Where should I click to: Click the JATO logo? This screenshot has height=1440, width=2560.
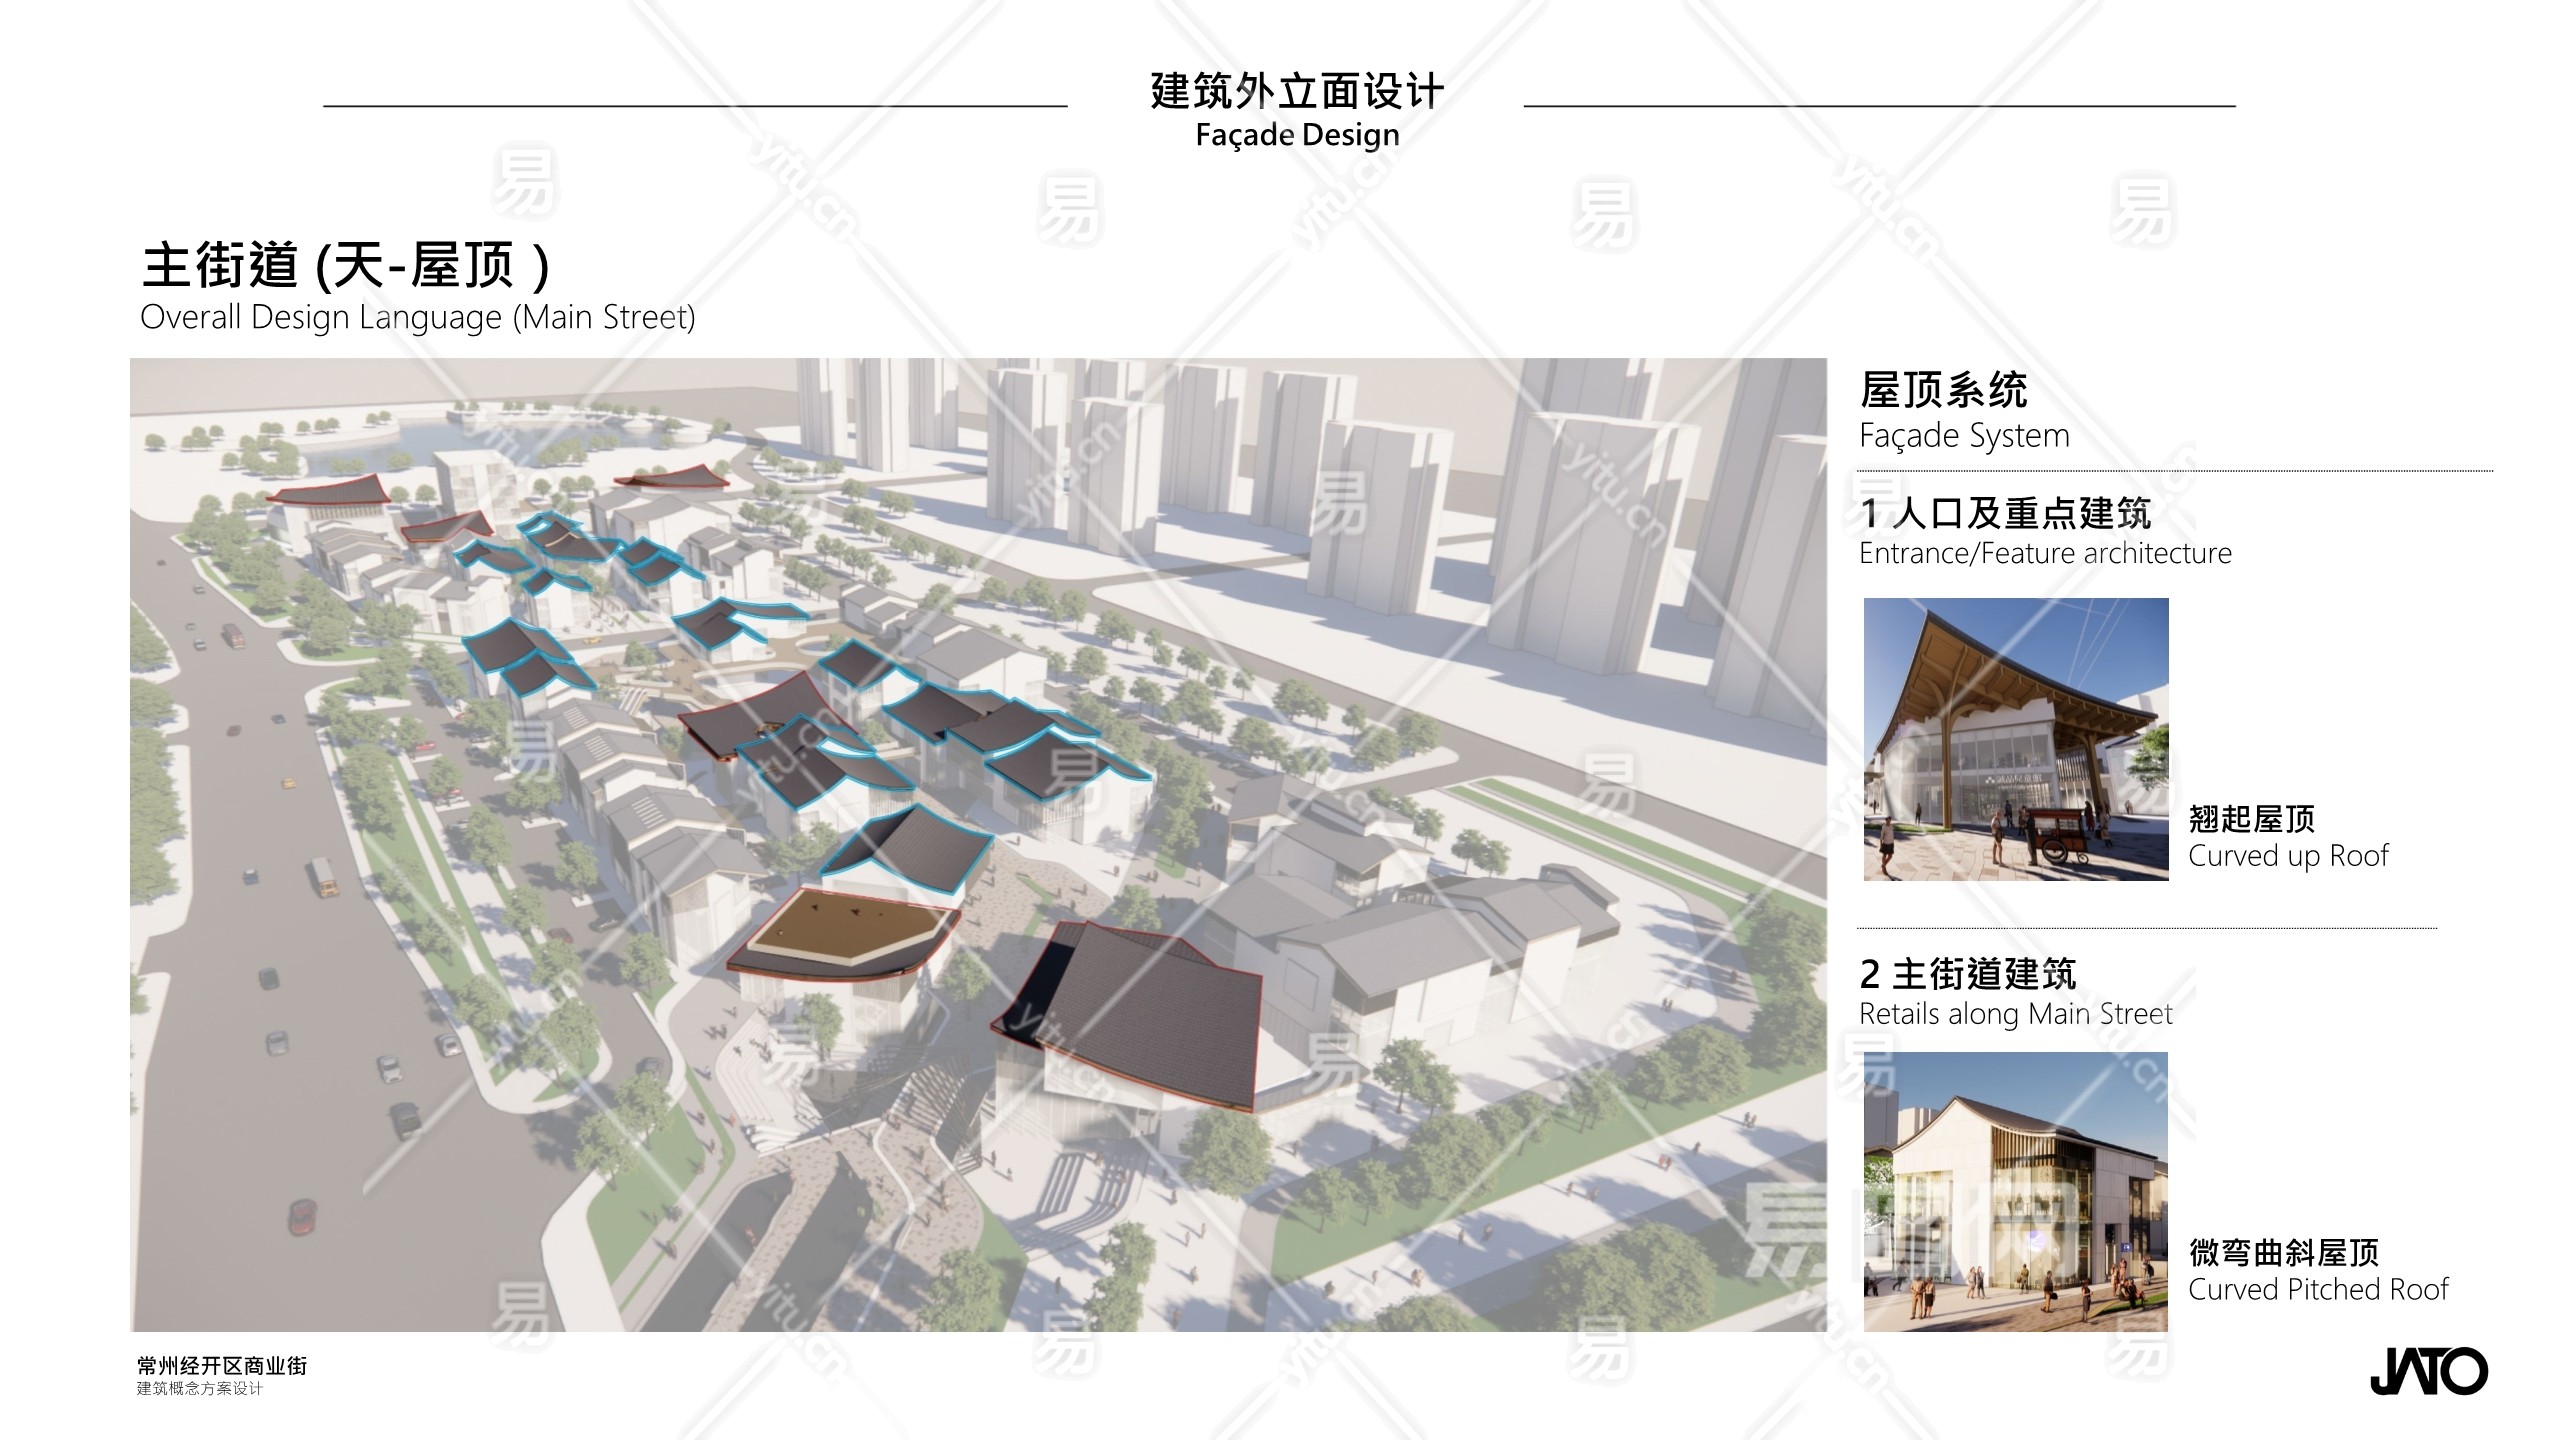coord(2428,1371)
